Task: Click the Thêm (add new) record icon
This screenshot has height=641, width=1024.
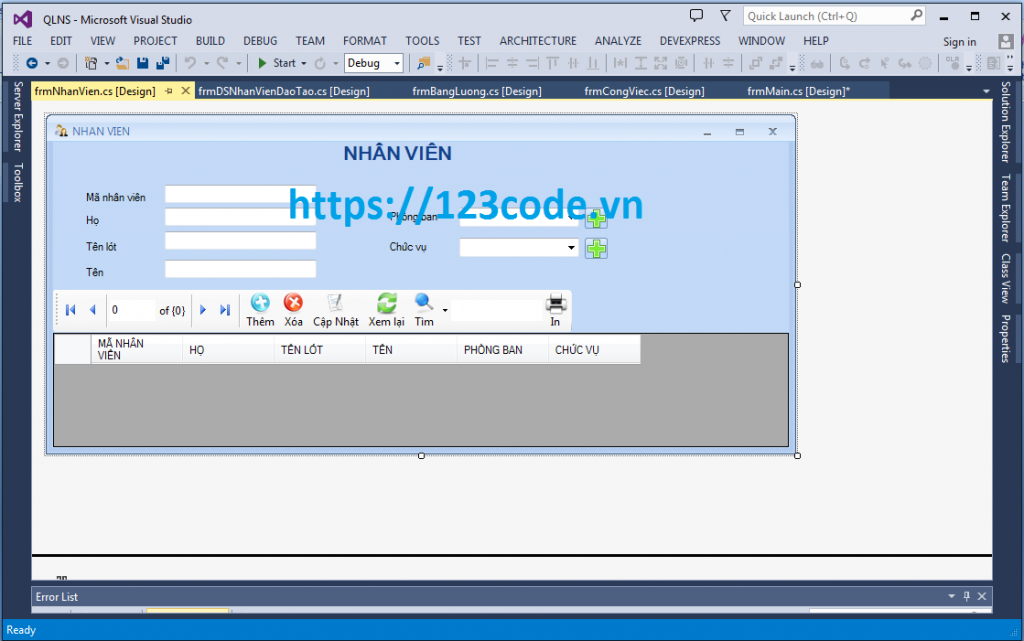Action: [259, 302]
